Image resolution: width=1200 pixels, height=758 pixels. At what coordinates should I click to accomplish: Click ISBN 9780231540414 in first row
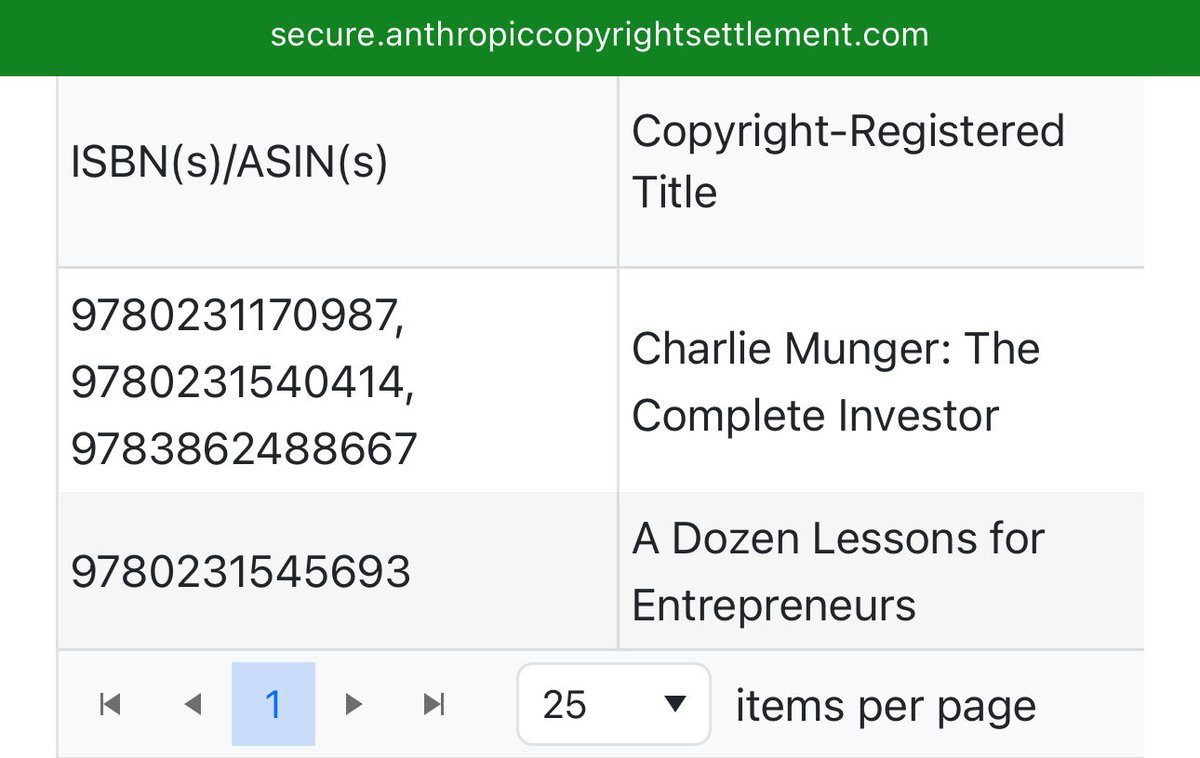[x=242, y=384]
